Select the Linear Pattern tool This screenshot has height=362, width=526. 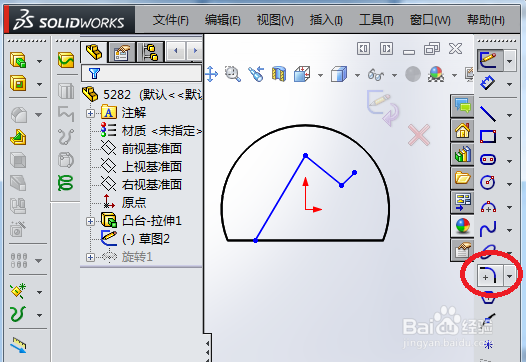point(19,260)
